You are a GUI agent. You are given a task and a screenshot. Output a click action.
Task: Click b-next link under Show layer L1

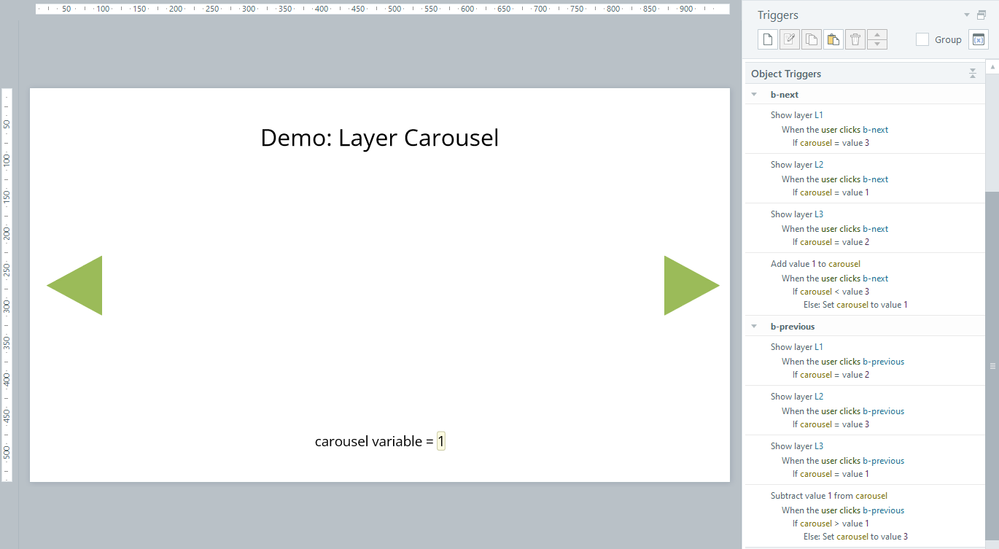(x=875, y=130)
